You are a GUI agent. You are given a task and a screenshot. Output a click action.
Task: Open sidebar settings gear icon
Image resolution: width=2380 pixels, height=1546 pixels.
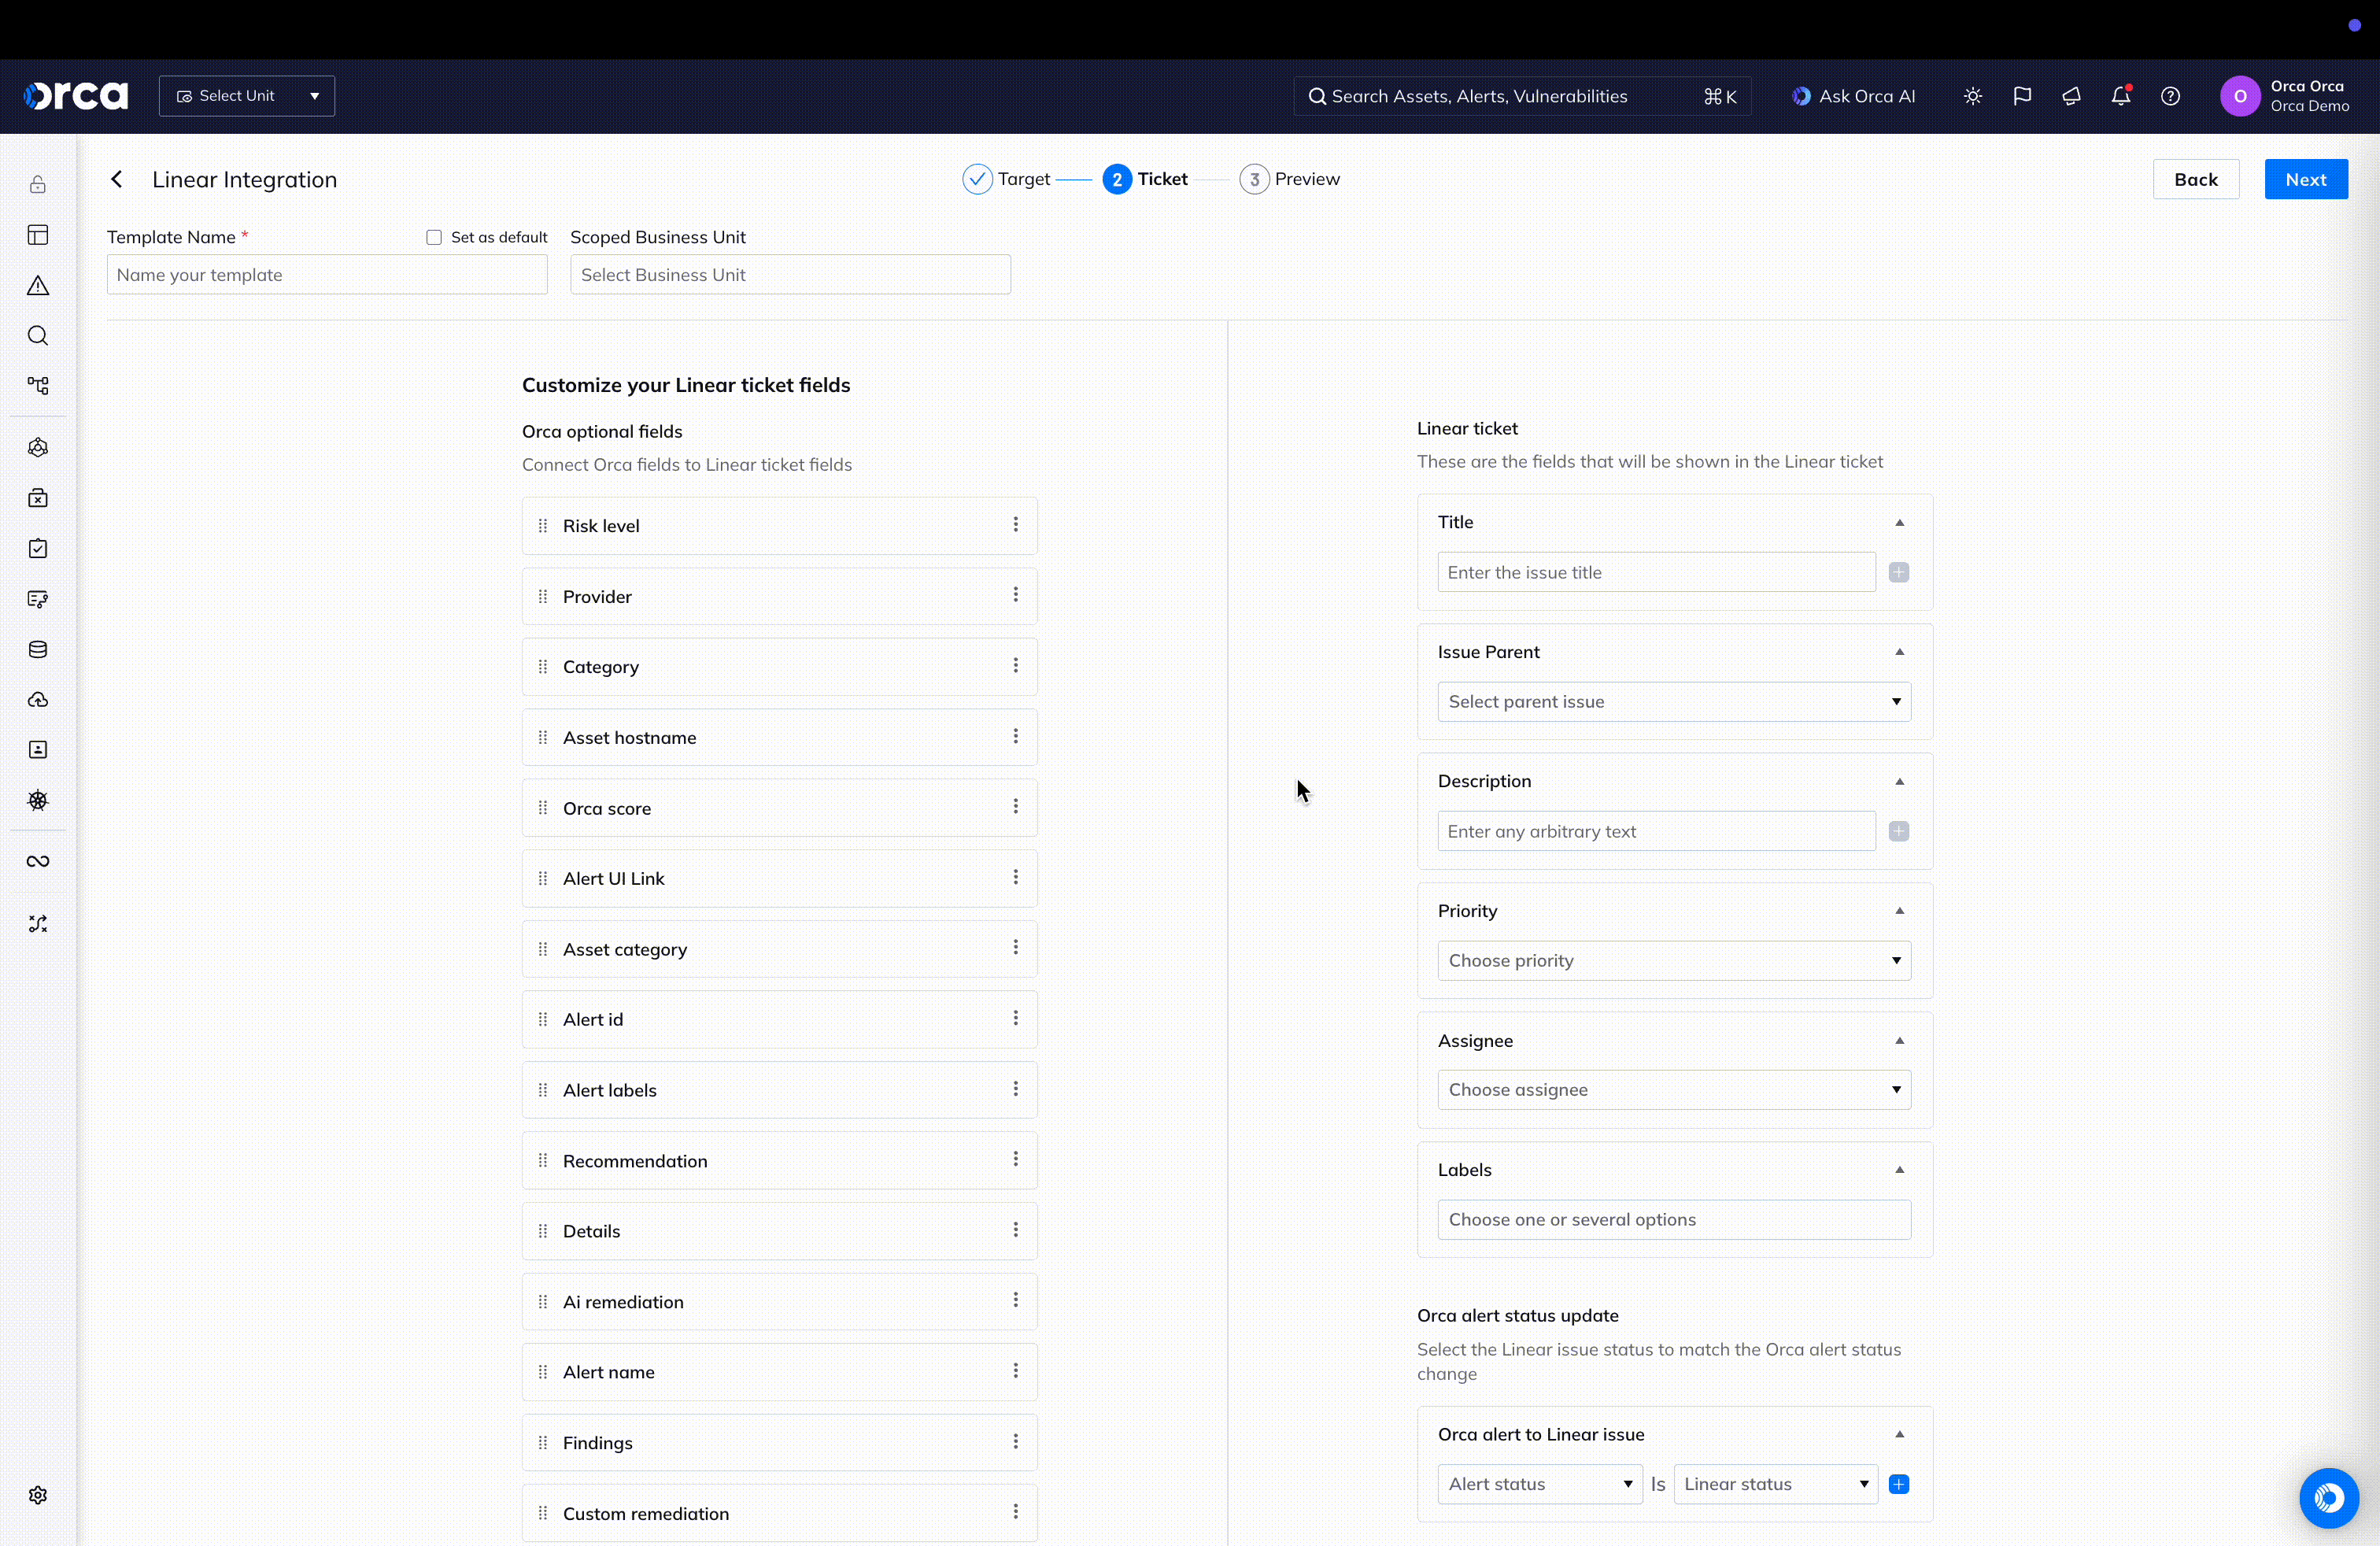click(38, 1495)
